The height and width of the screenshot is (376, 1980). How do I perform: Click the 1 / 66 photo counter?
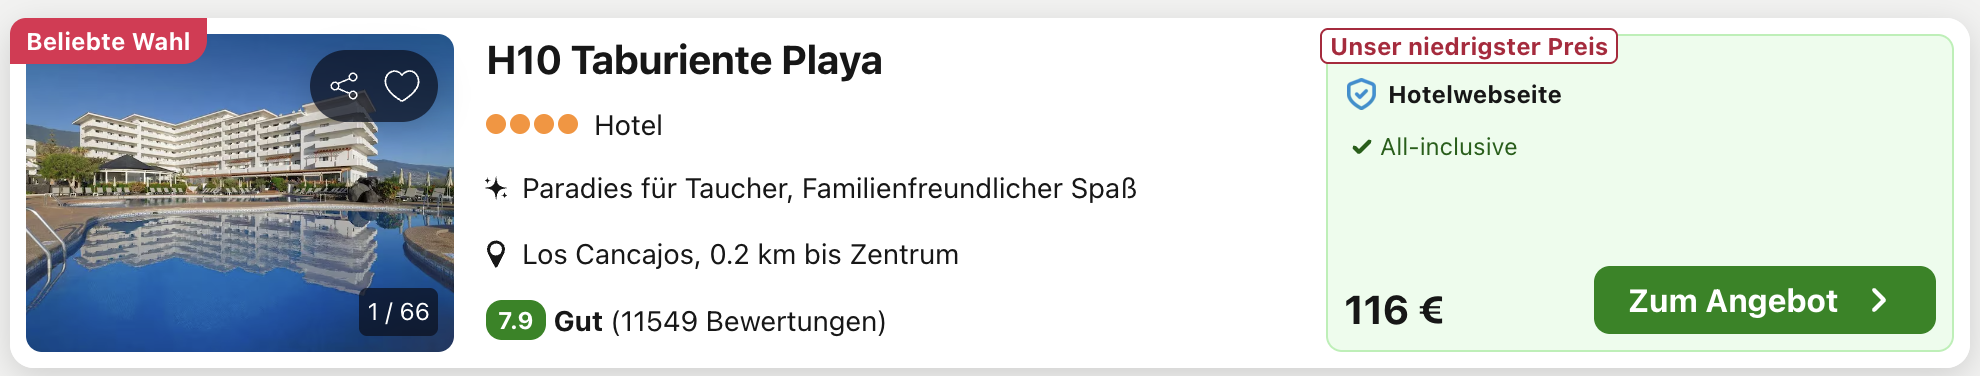398,312
